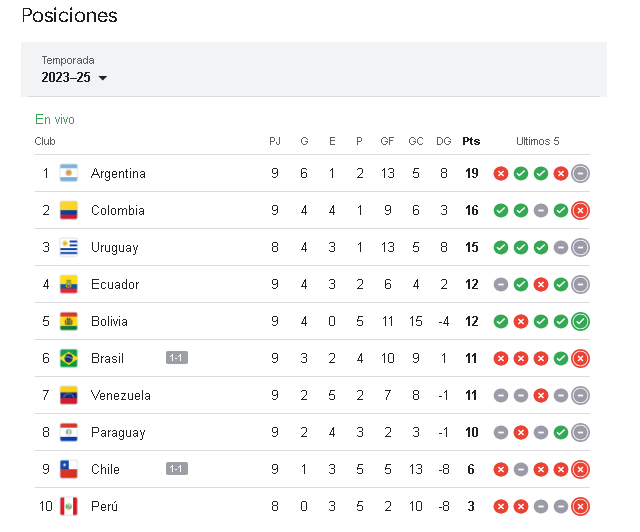Click the Colombia flag icon
This screenshot has width=640, height=532.
tap(69, 210)
